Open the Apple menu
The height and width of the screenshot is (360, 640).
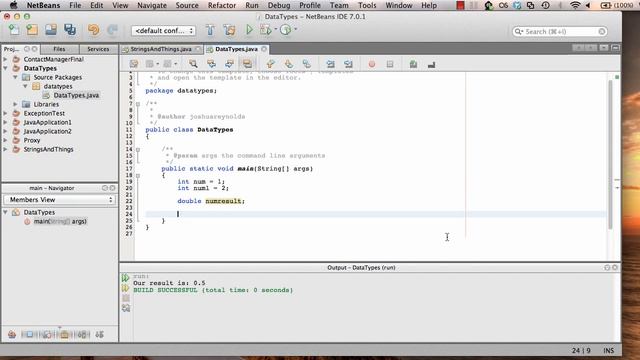[x=13, y=5]
